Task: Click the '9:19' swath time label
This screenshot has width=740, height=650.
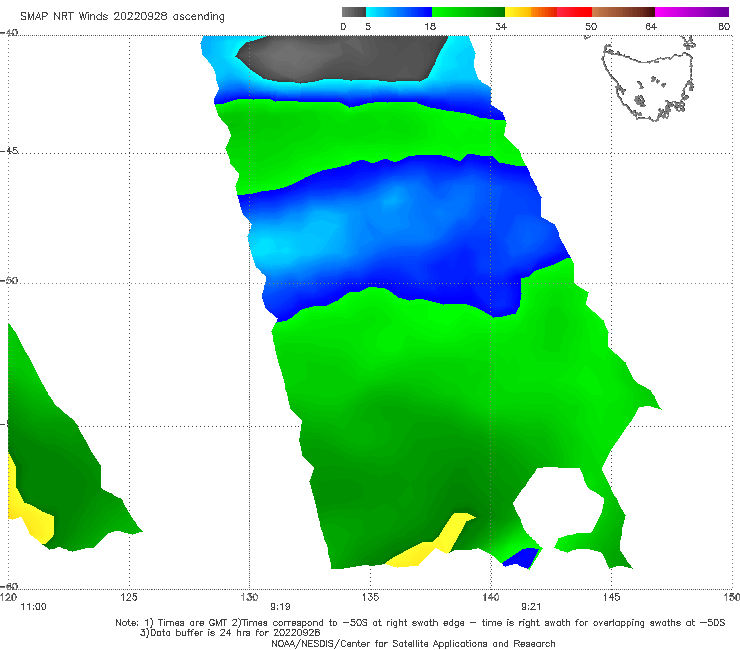Action: pos(280,607)
